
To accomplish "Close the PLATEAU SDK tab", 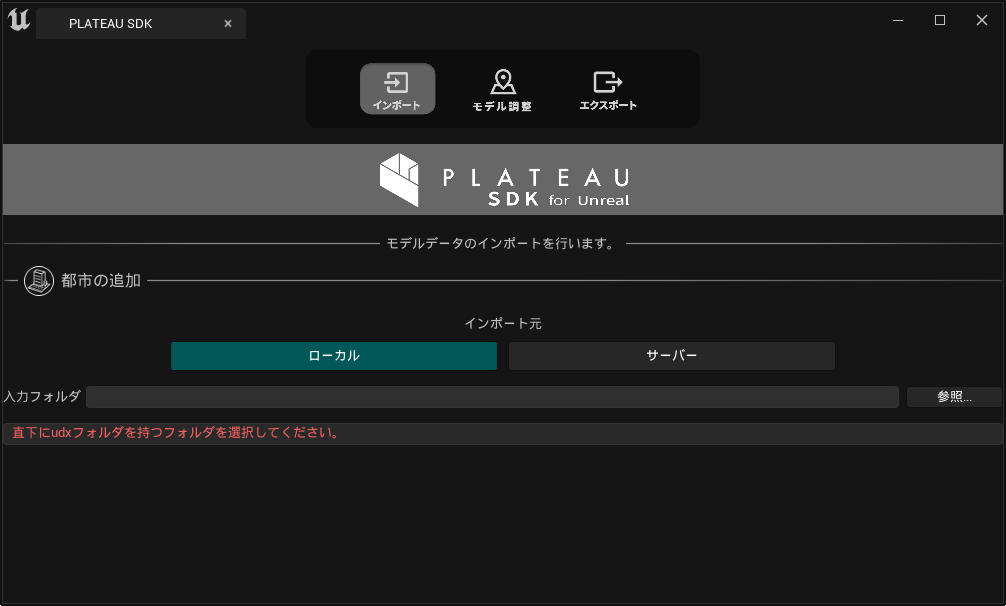I will click(228, 24).
